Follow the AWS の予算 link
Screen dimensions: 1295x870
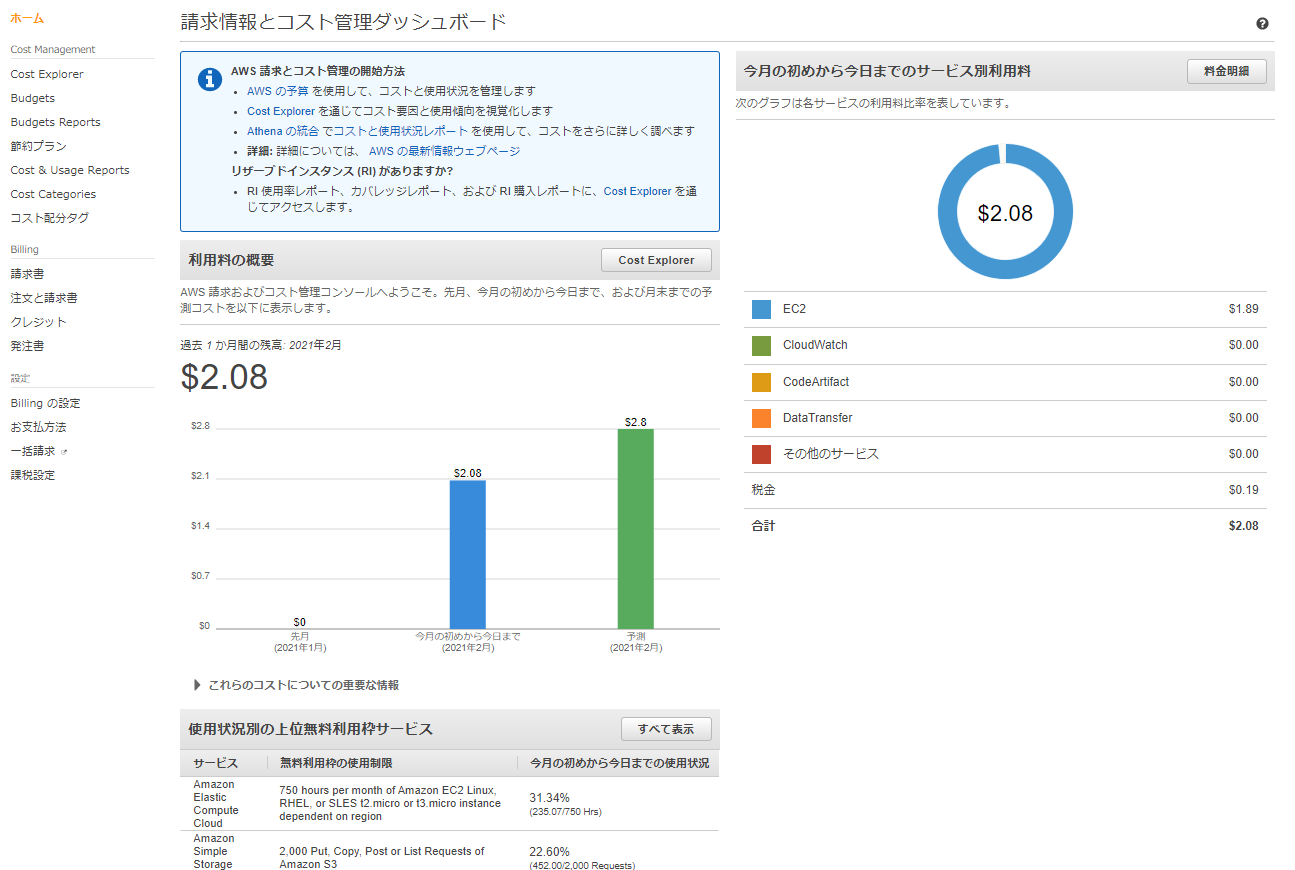click(x=278, y=91)
